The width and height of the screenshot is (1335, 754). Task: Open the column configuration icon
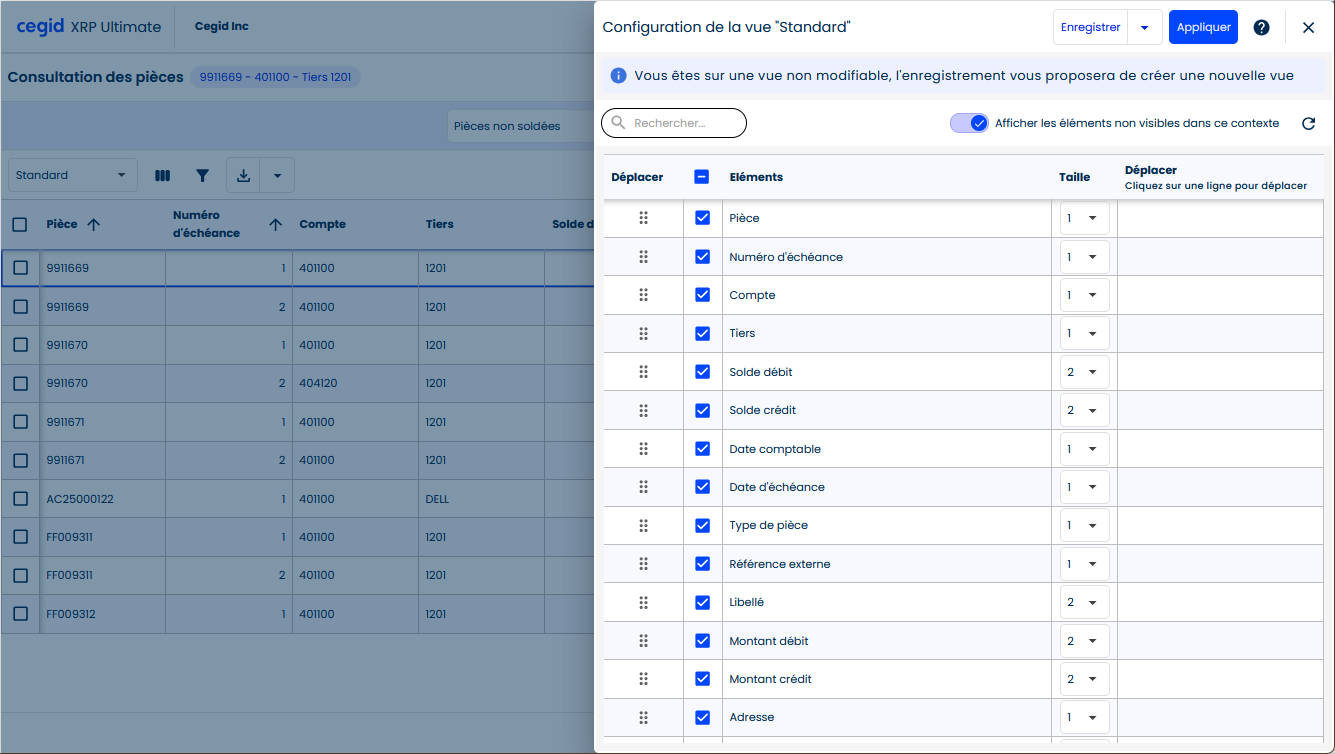[x=163, y=176]
